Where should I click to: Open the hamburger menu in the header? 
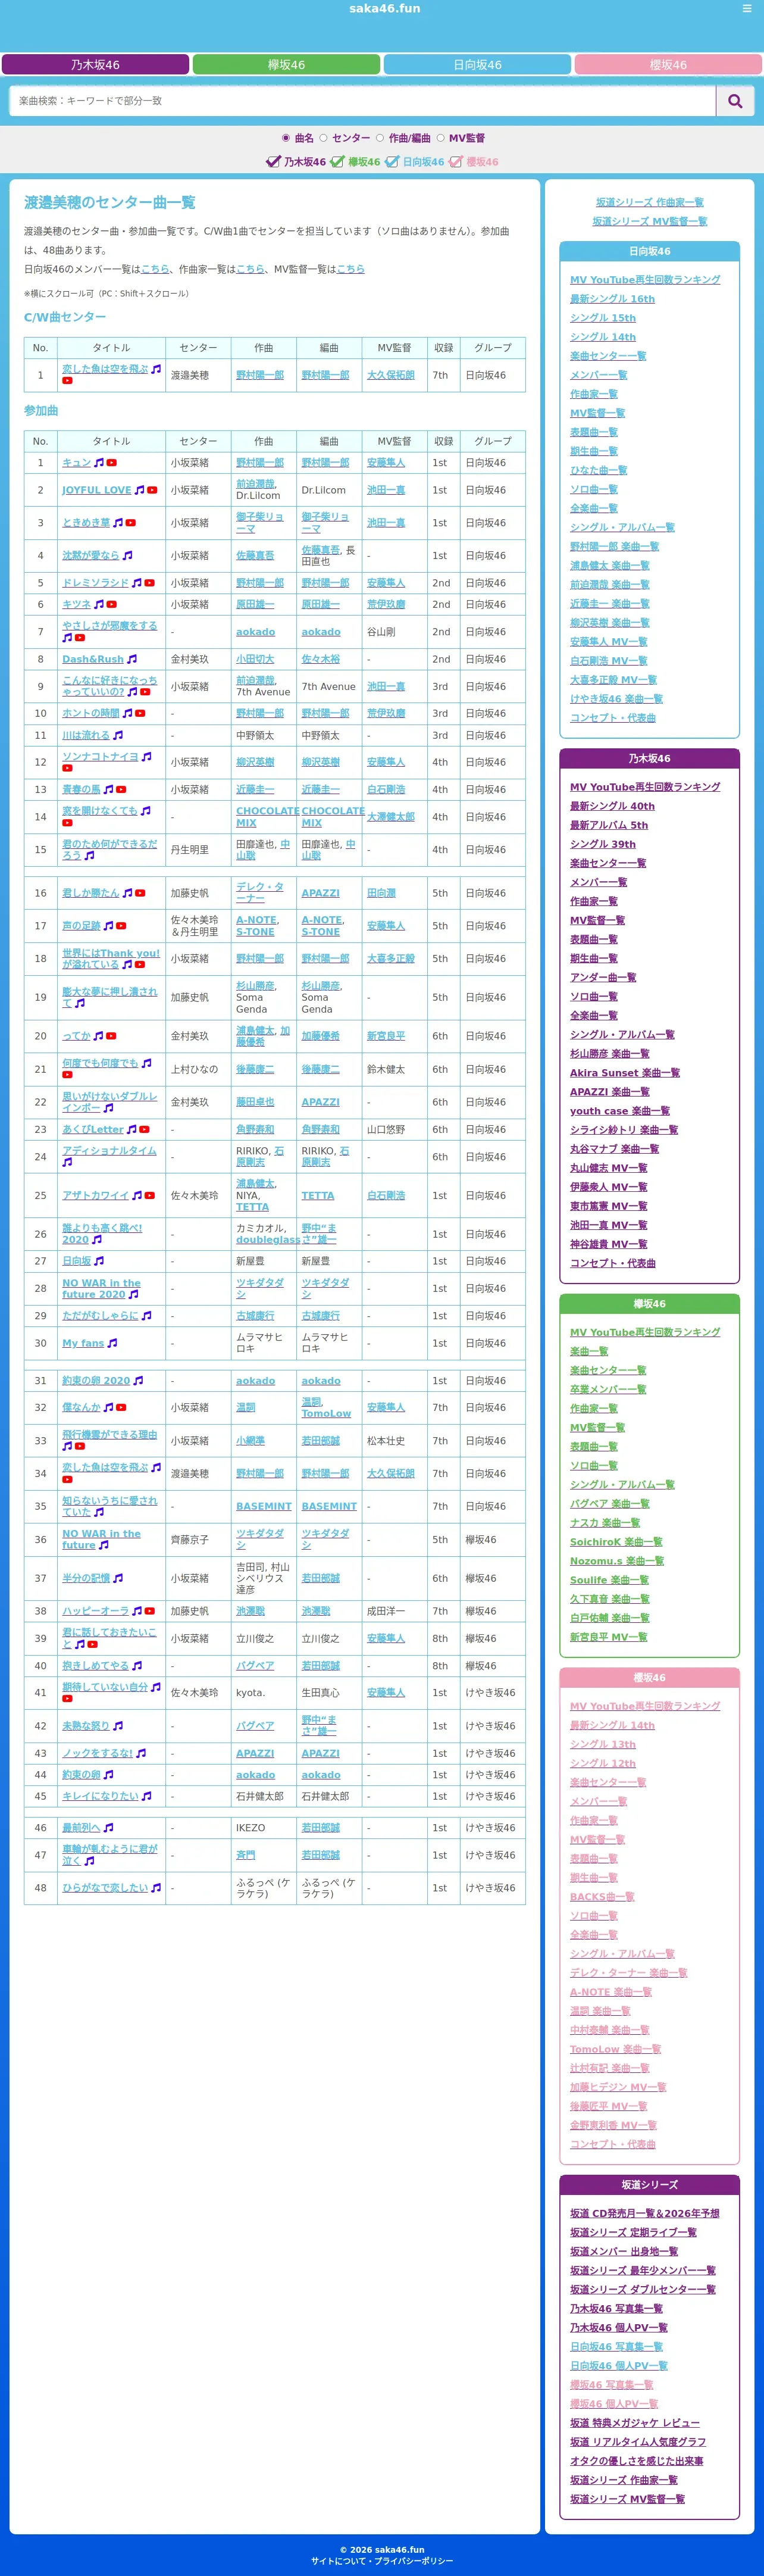point(746,9)
